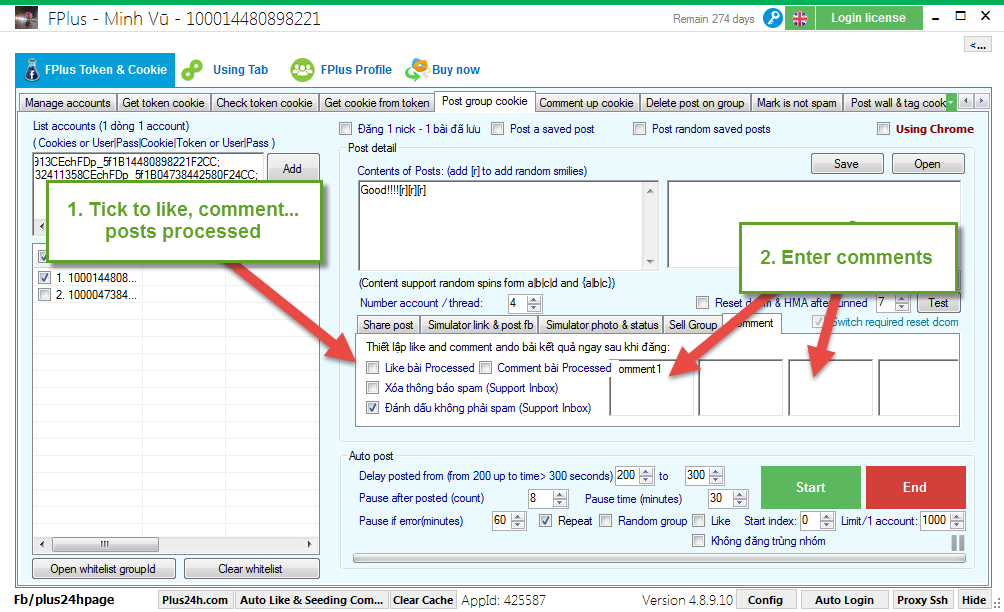Tick 'Like bài Processed' checkbox
Viewport: 1004px width, 612px height.
372,367
